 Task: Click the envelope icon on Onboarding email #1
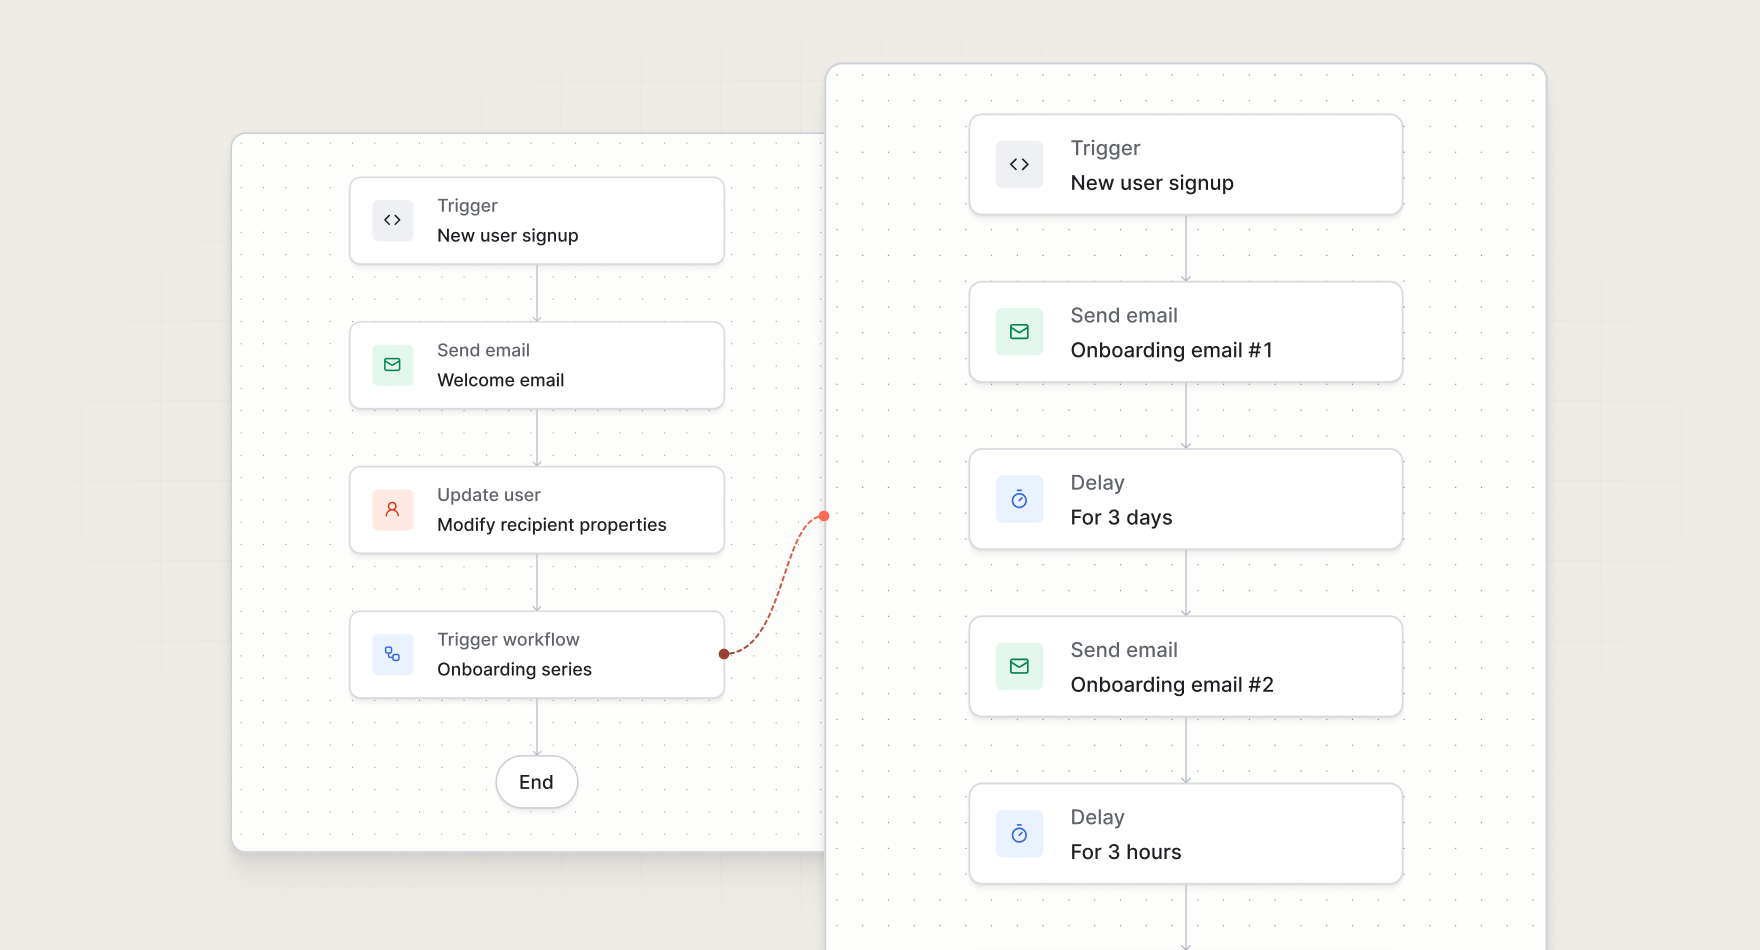tap(1019, 332)
